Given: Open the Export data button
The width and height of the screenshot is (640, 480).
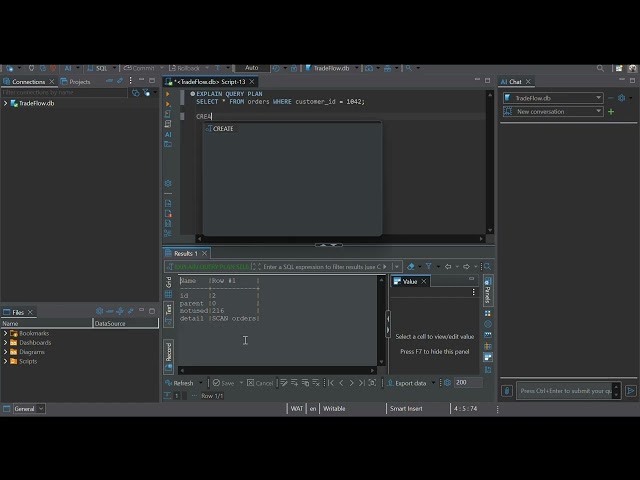Looking at the screenshot, I should (x=407, y=383).
